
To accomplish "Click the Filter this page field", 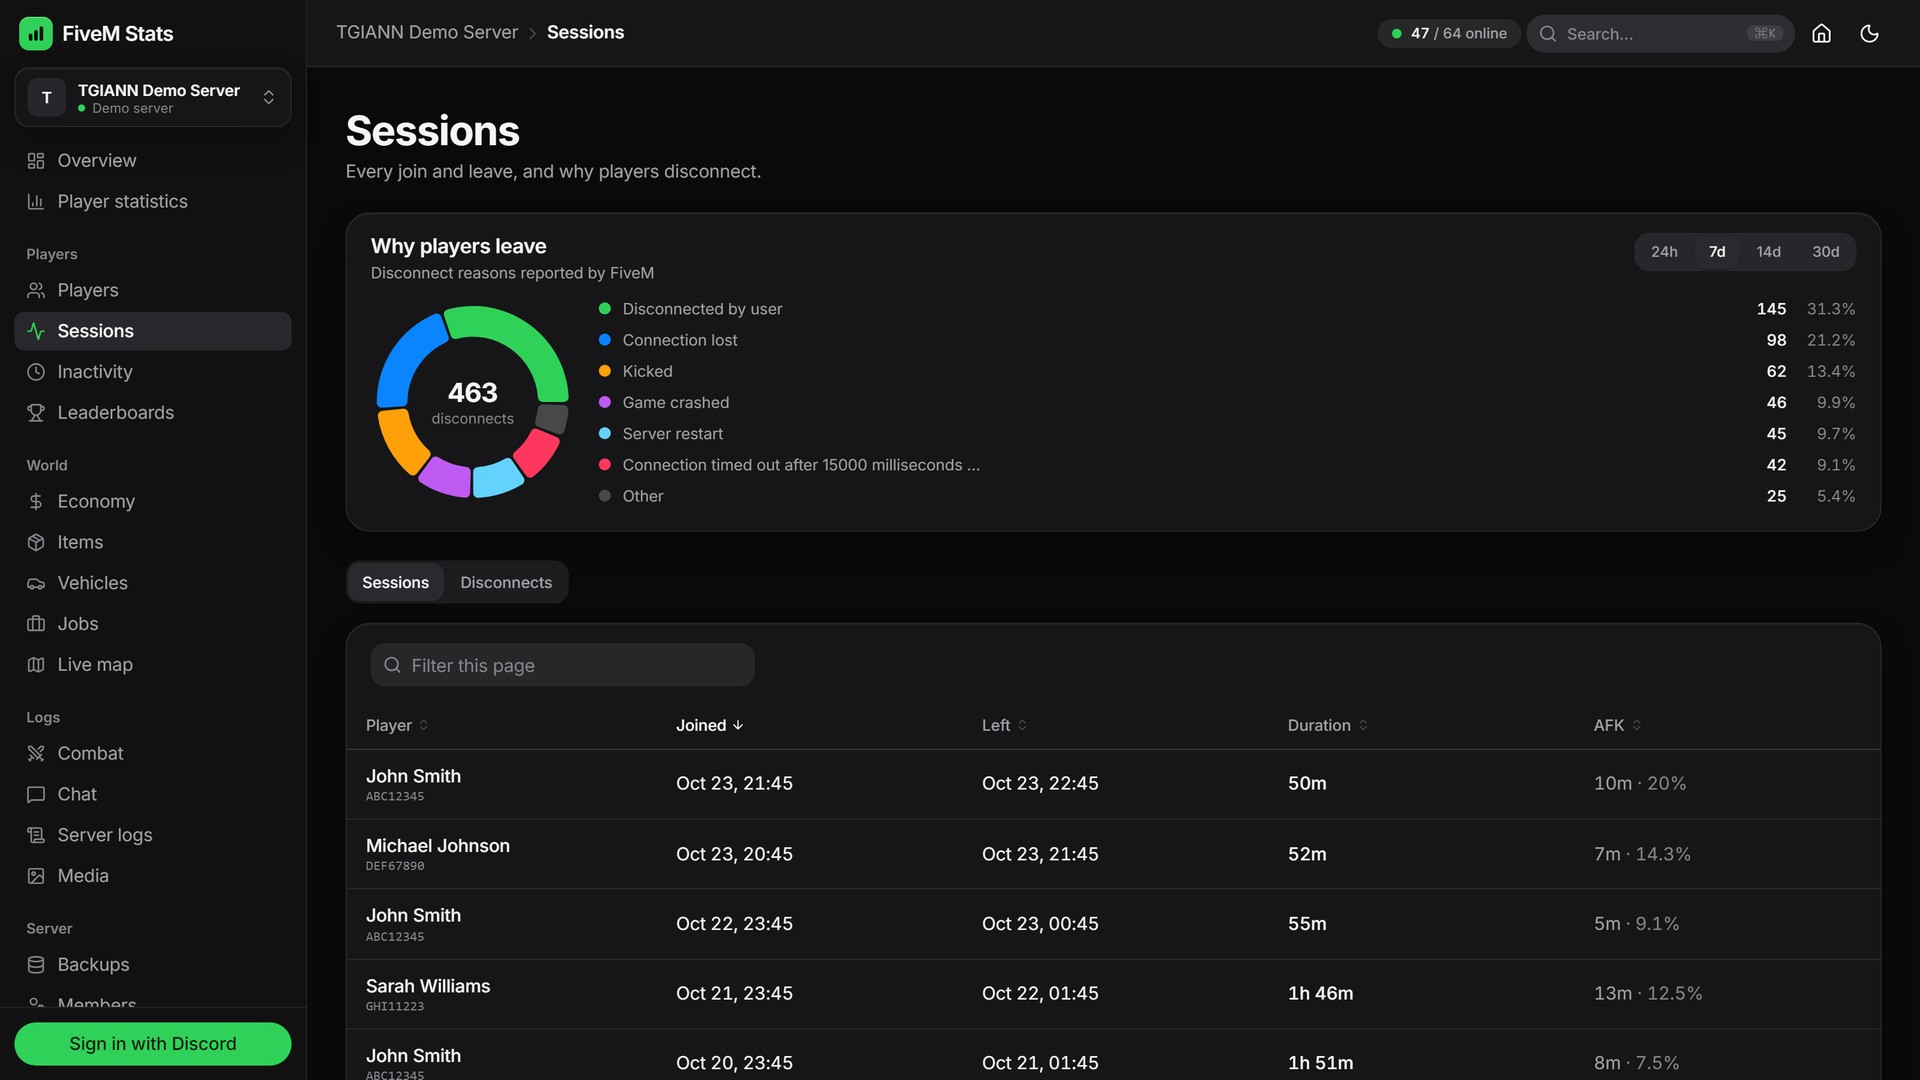I will click(562, 665).
